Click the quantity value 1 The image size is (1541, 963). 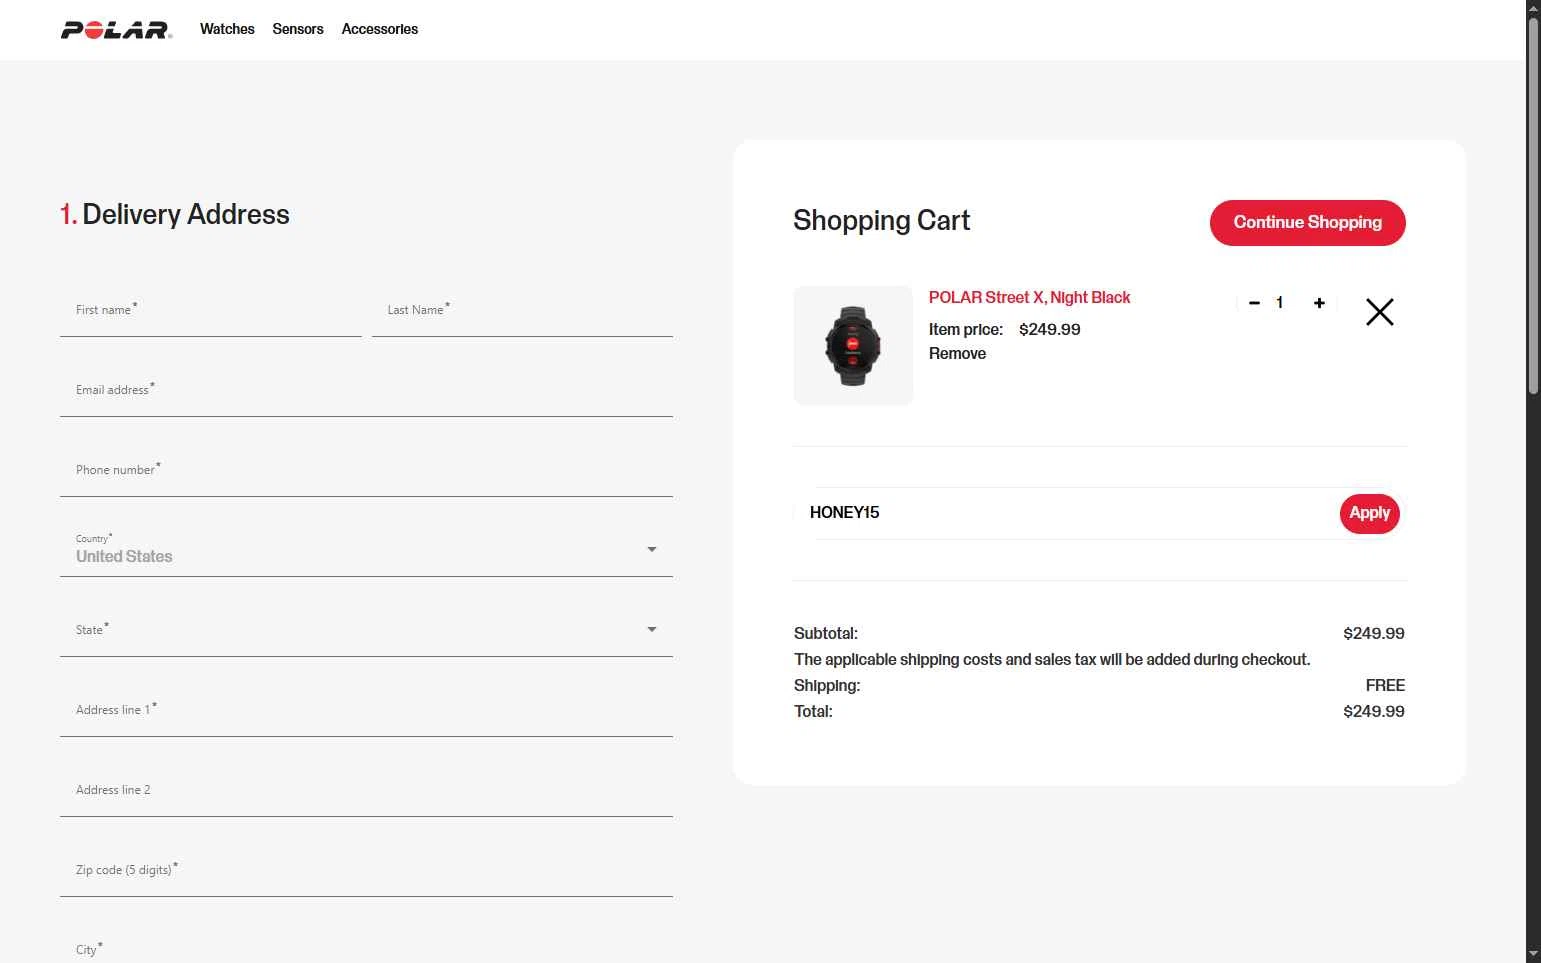coord(1279,303)
